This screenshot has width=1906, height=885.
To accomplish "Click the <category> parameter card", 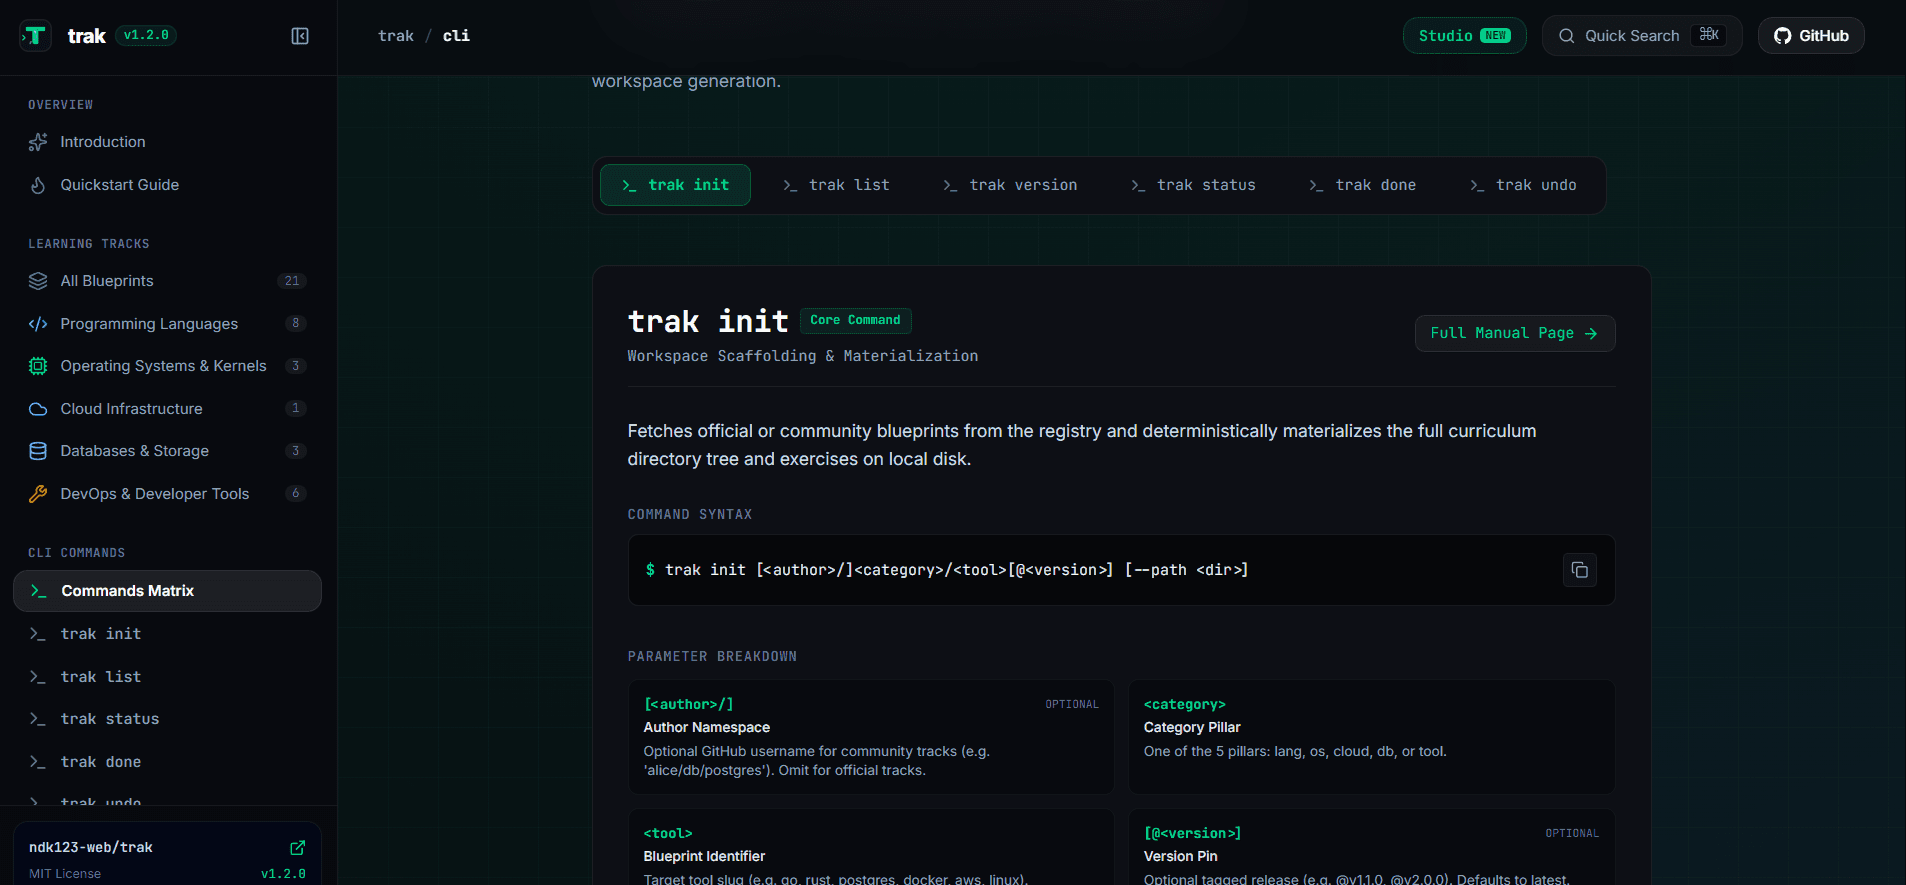I will click(x=1372, y=737).
